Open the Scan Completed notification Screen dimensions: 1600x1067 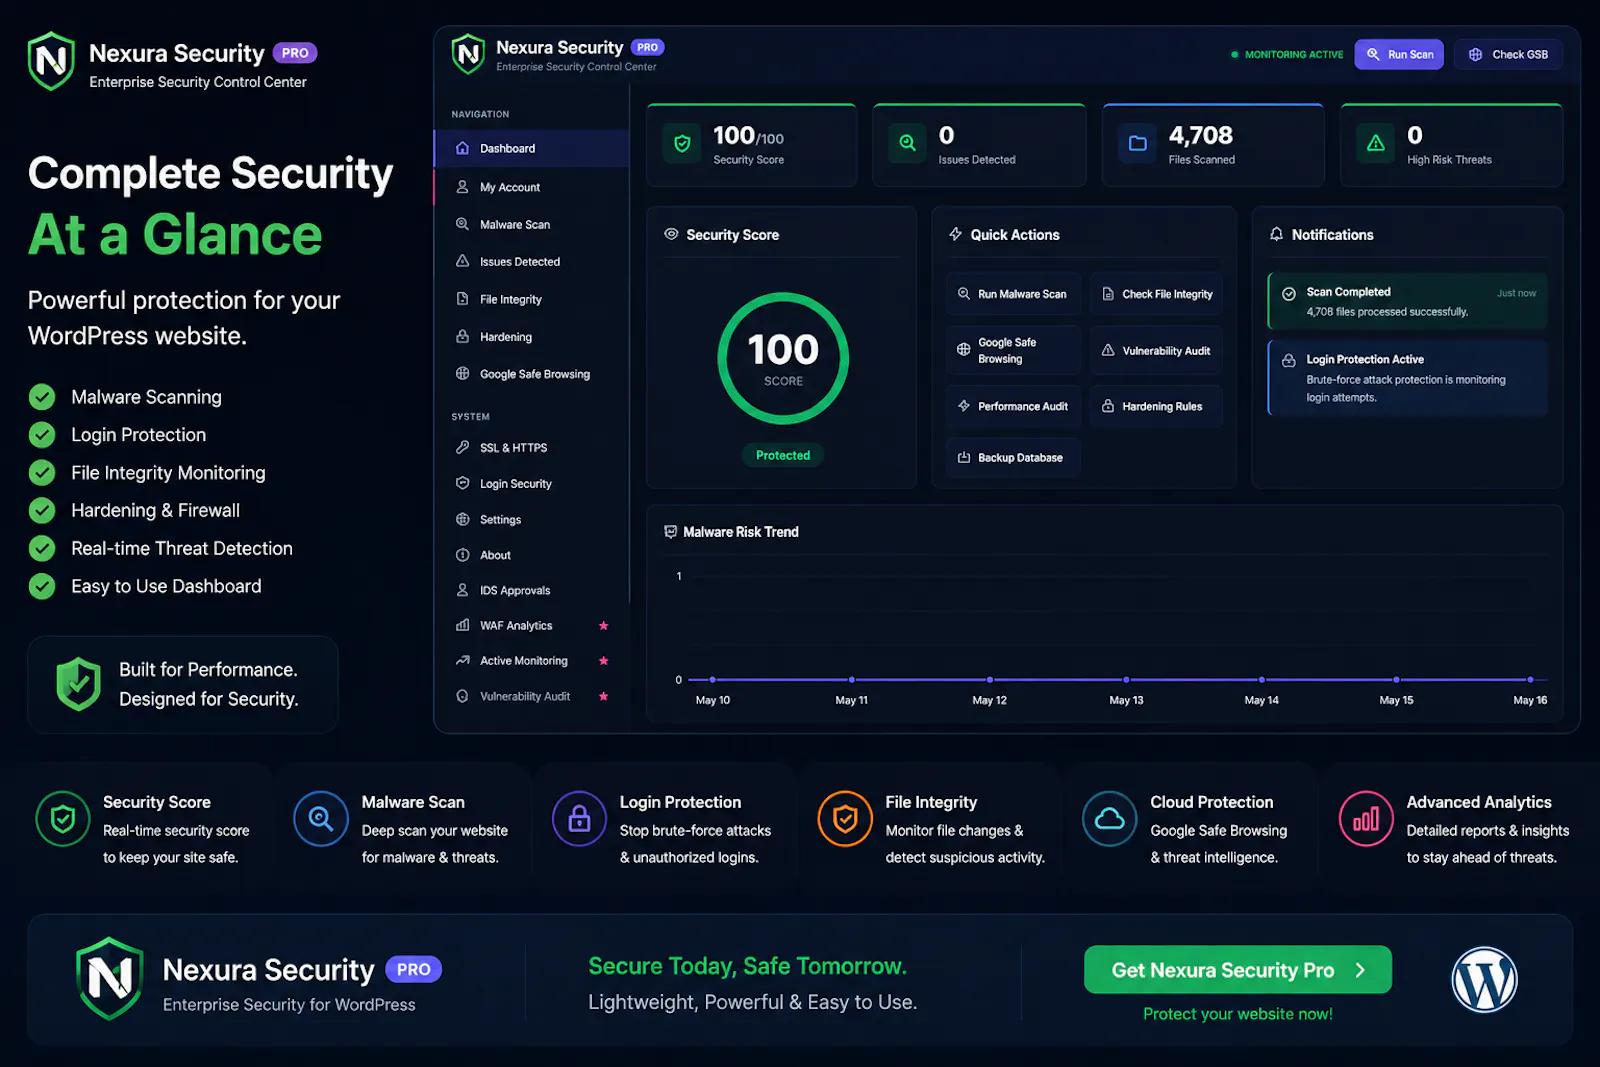[1407, 301]
